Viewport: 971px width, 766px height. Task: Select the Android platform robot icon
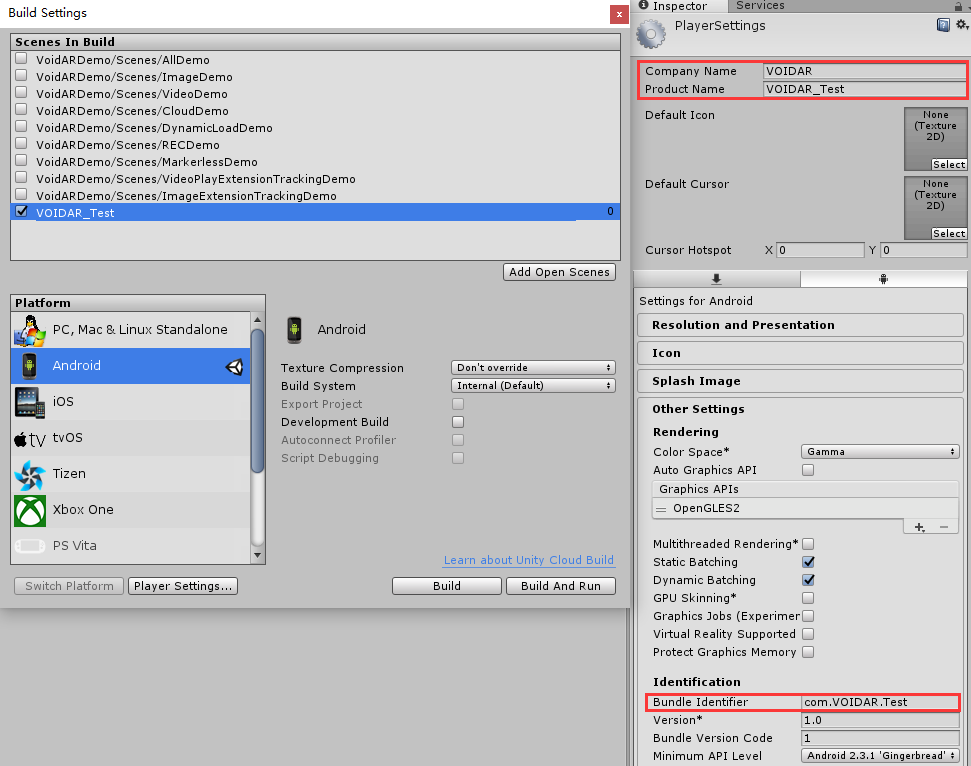click(29, 366)
